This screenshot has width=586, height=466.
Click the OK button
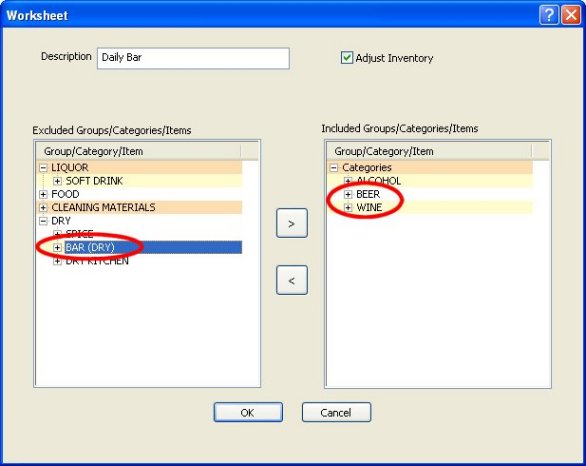(248, 412)
